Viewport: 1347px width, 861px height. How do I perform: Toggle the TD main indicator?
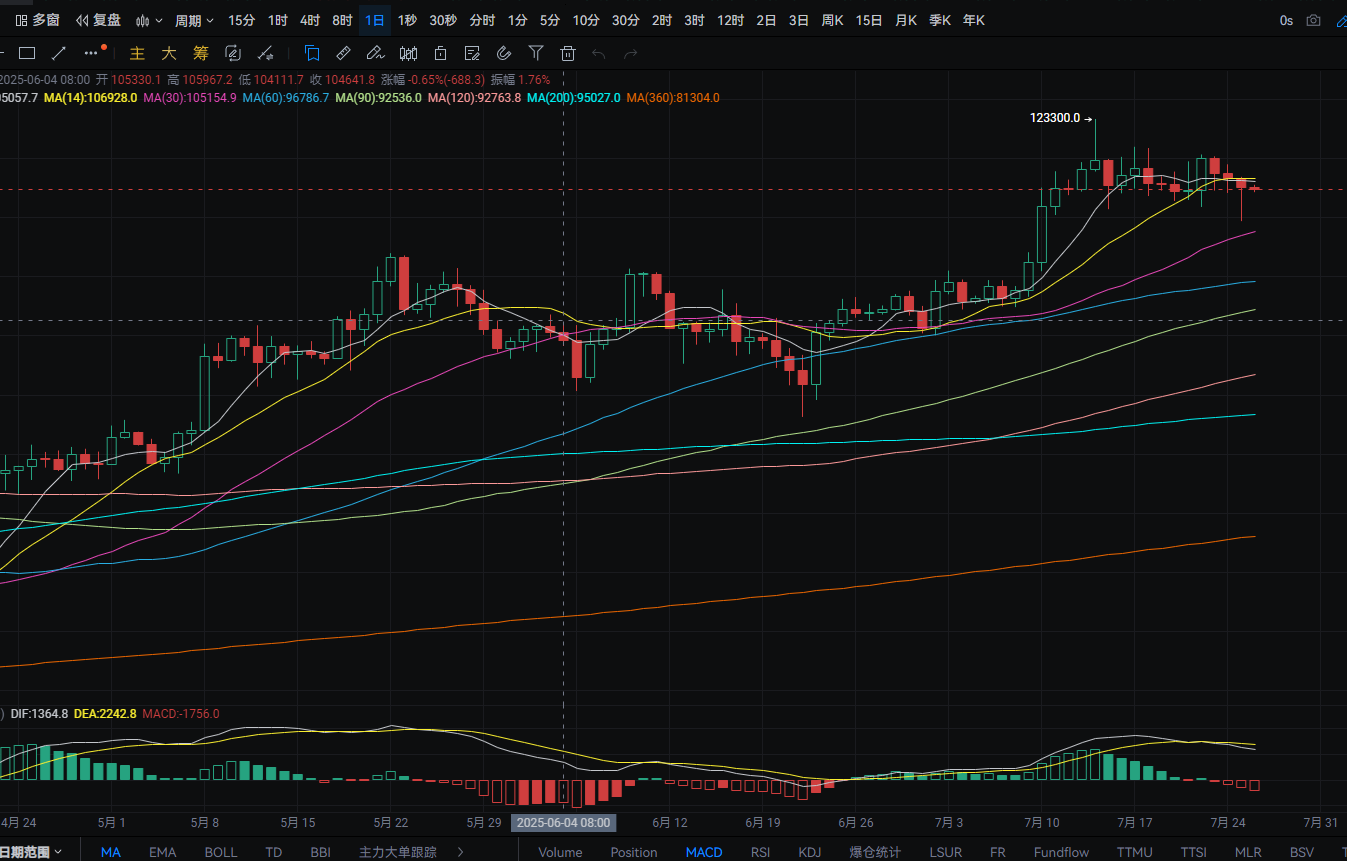coord(274,852)
